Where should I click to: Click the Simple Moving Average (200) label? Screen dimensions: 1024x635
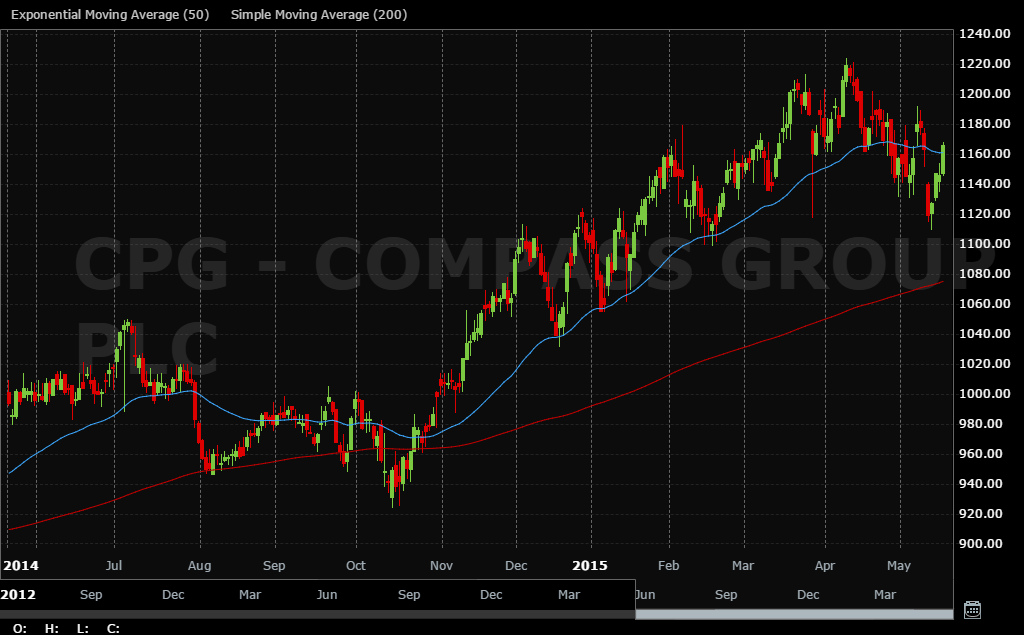(317, 15)
